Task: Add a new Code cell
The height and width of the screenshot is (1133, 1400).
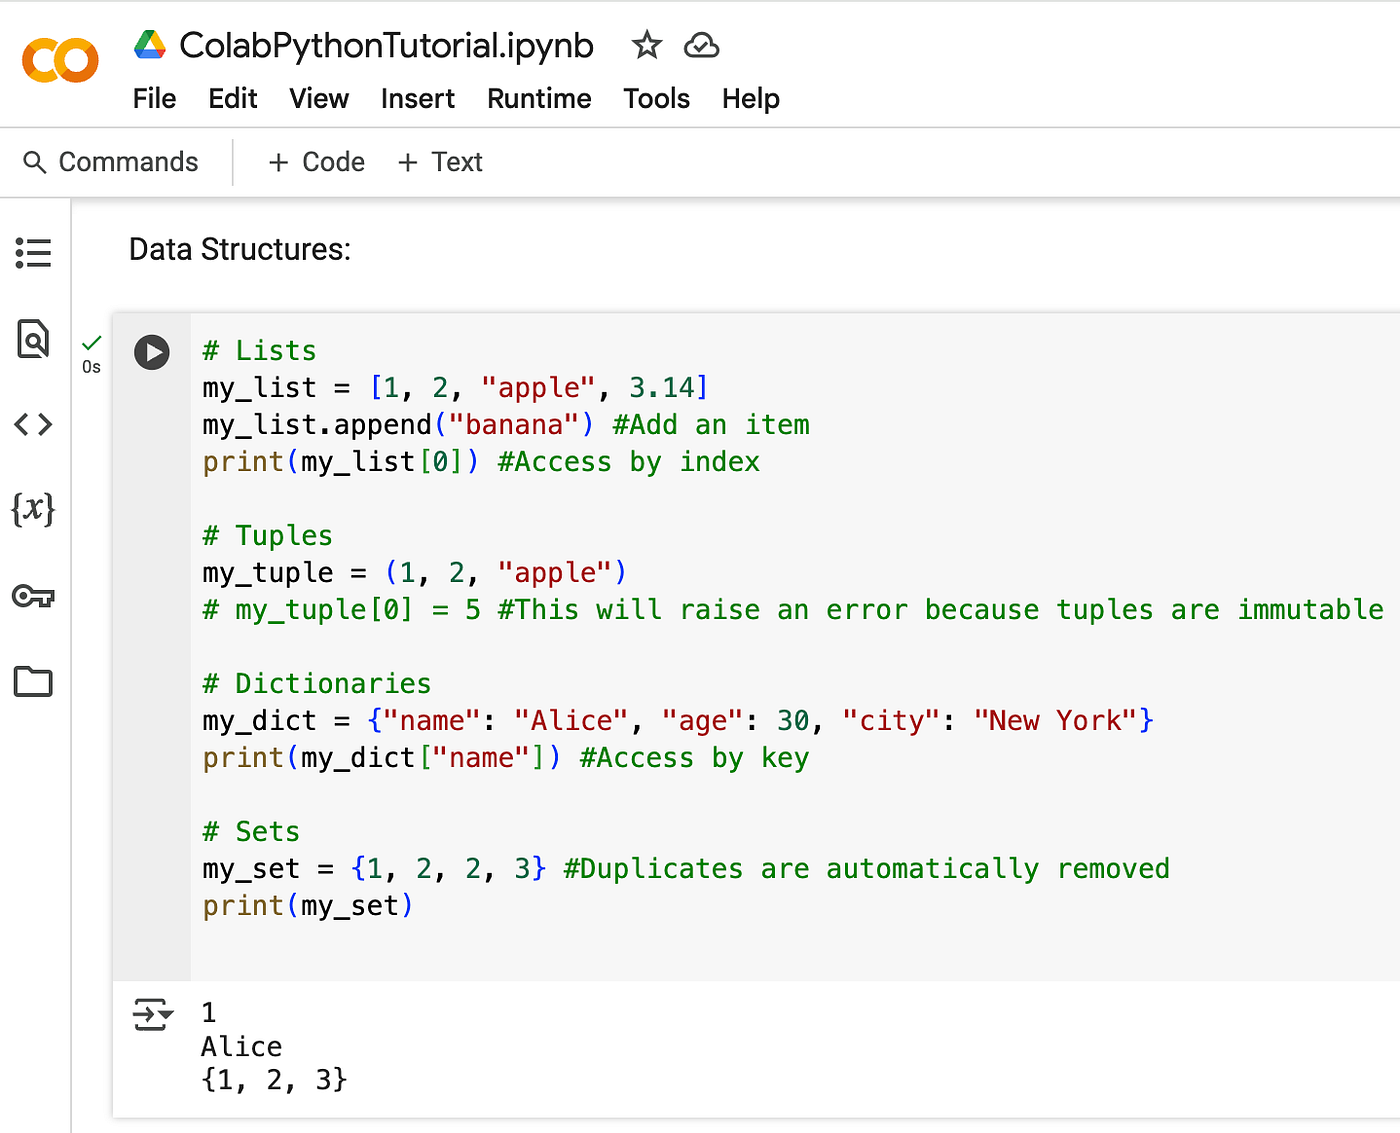Action: click(316, 162)
